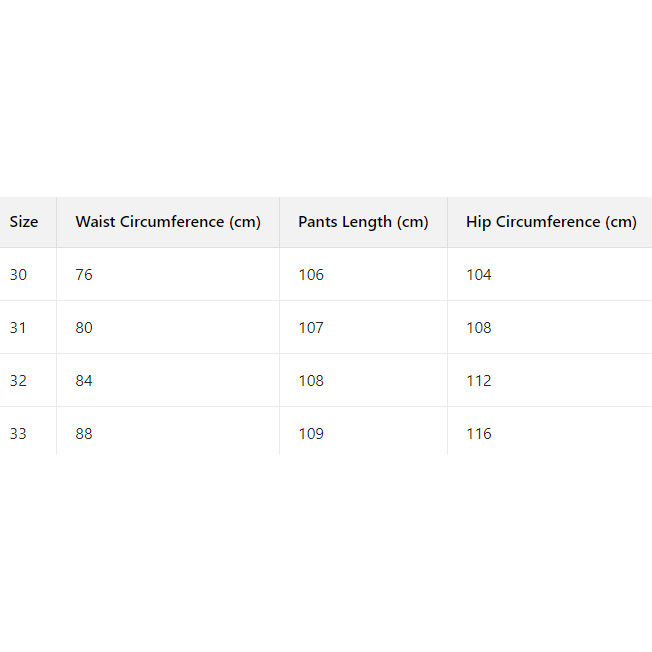Click pants length value 106

tap(311, 275)
